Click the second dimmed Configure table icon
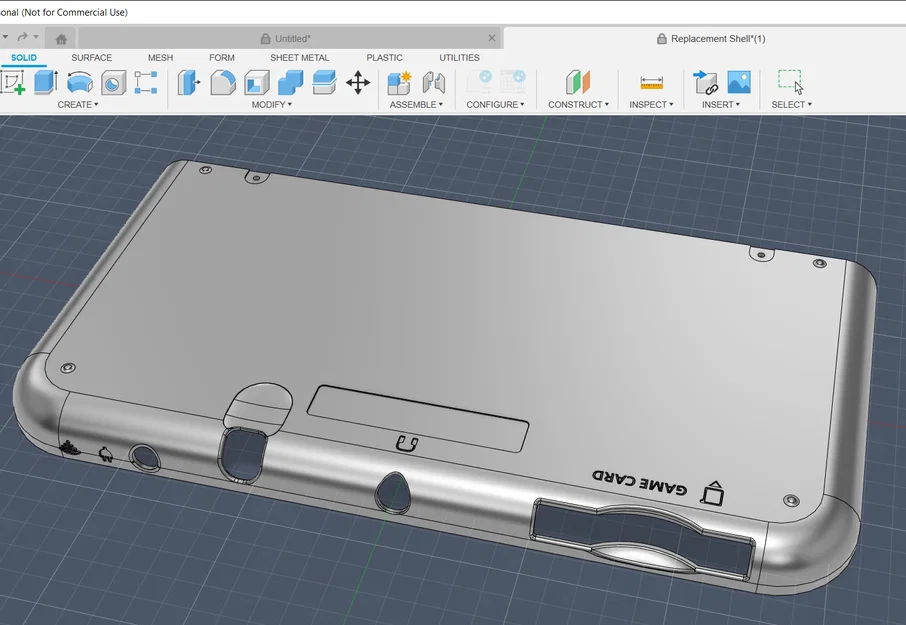 (513, 83)
